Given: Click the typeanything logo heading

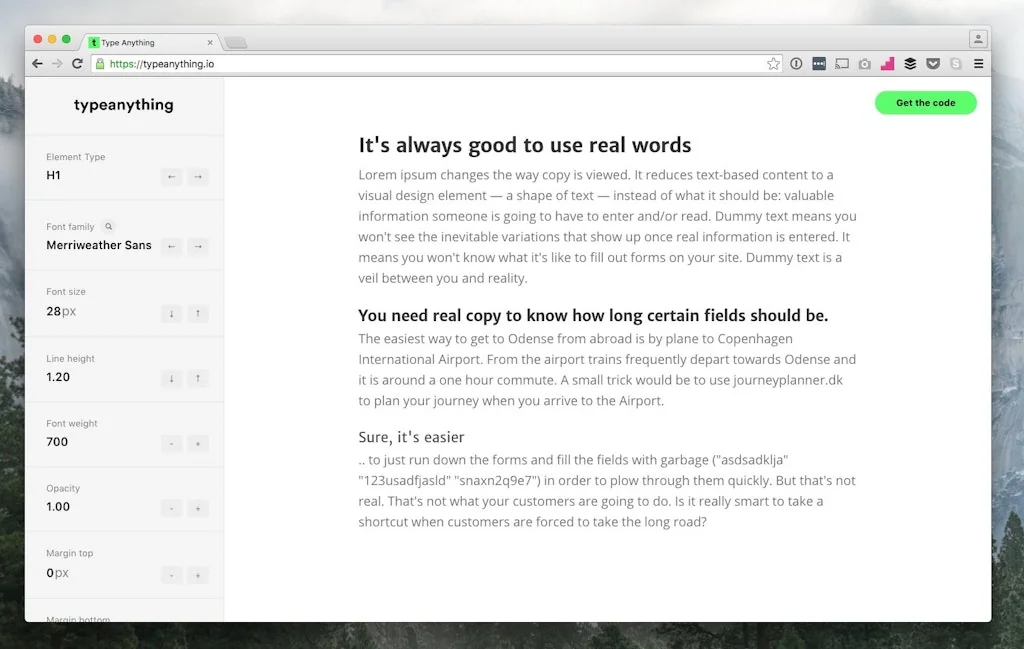Looking at the screenshot, I should coord(124,104).
